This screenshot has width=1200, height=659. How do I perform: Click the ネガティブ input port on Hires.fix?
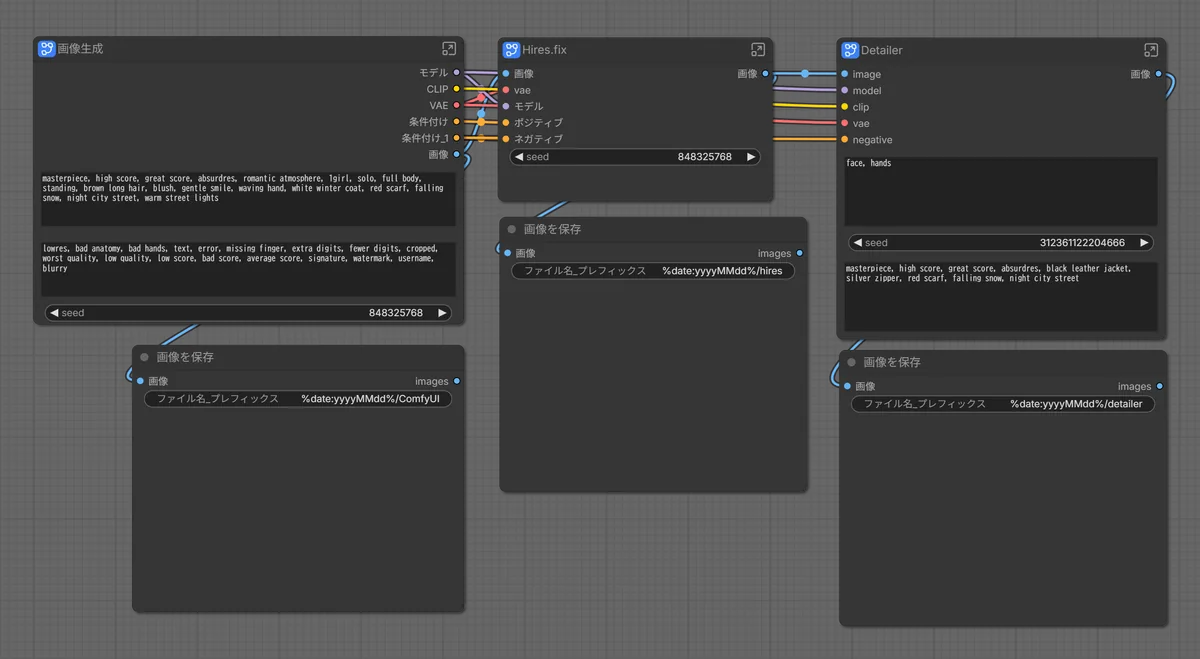click(506, 139)
